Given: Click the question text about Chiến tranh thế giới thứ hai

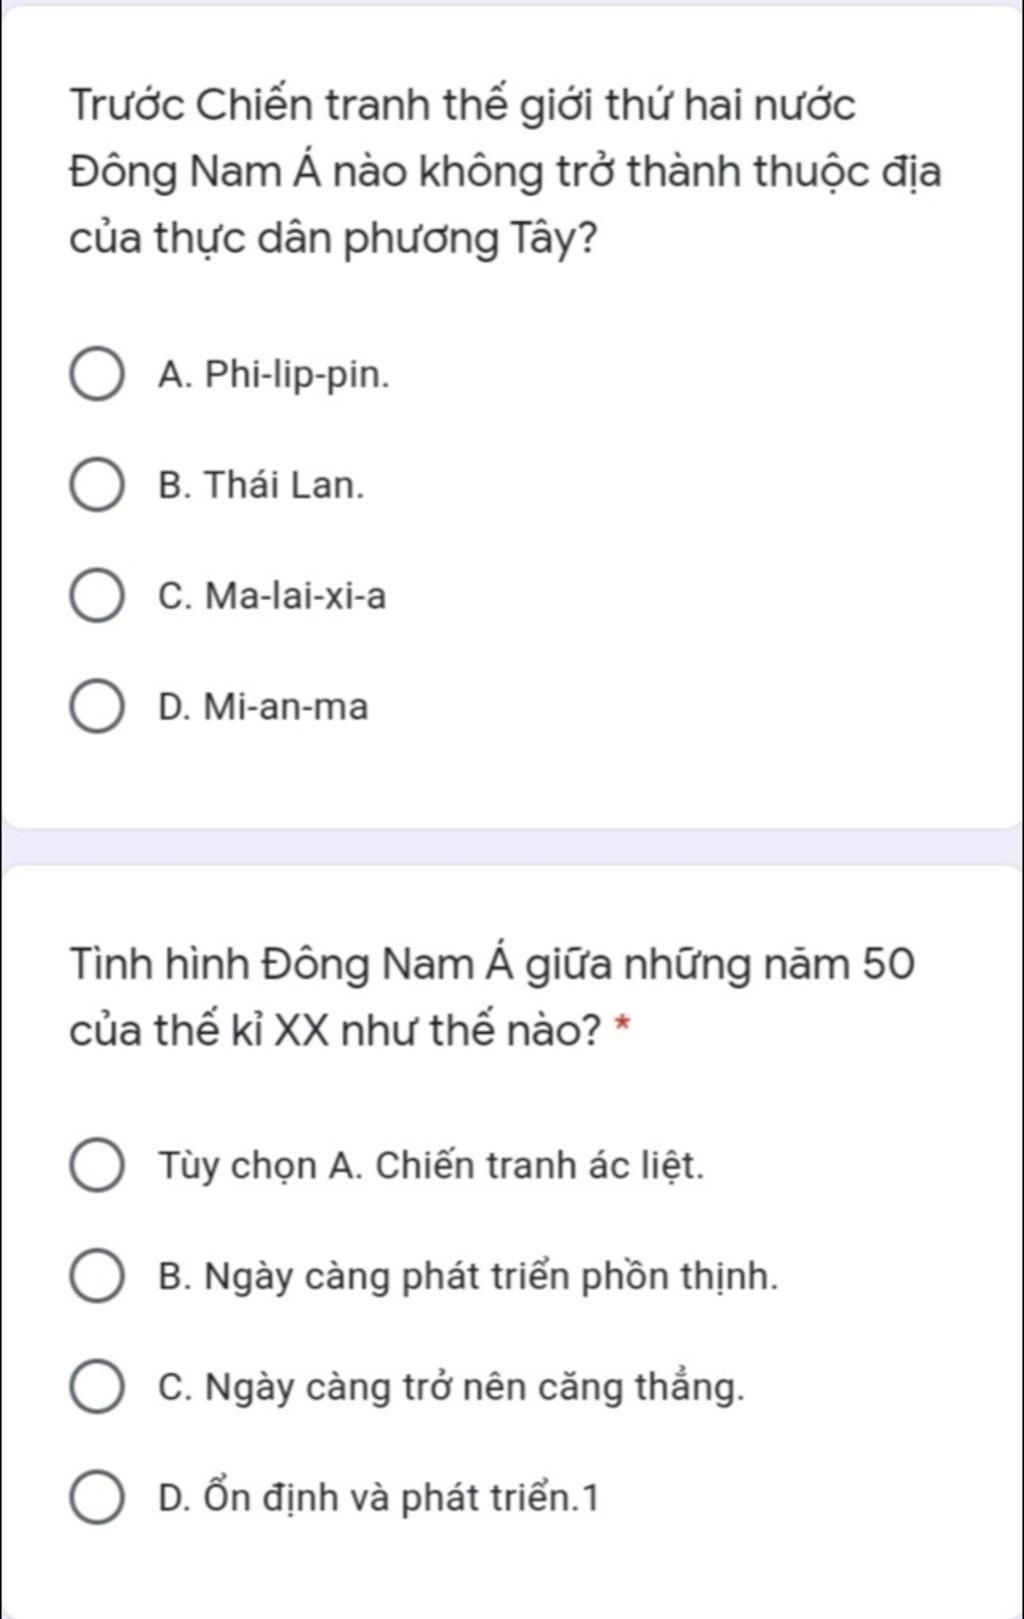Looking at the screenshot, I should (505, 172).
